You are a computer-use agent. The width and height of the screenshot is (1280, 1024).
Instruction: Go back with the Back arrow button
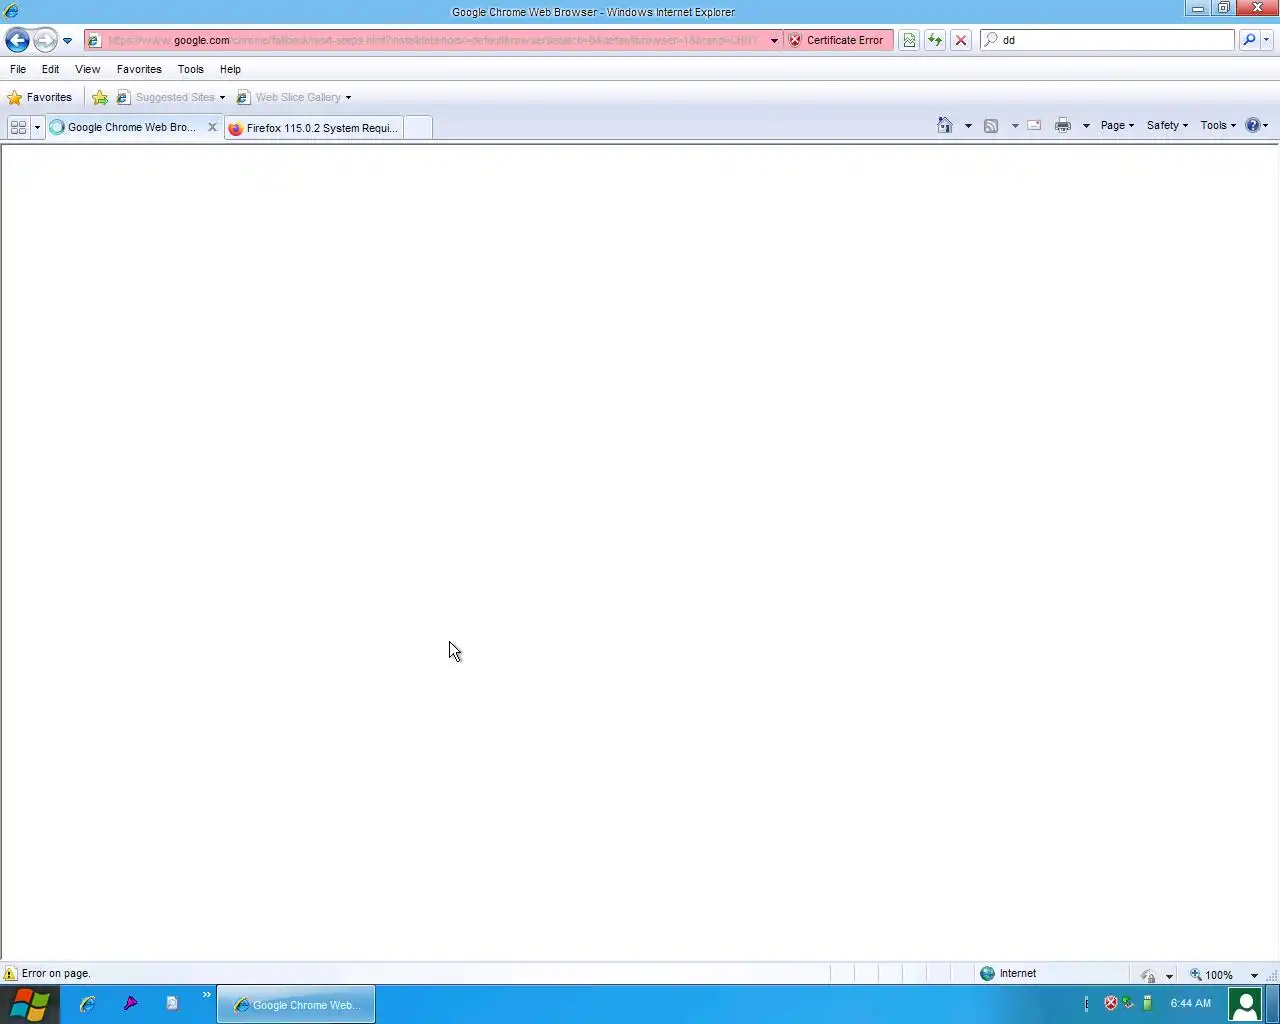click(17, 40)
